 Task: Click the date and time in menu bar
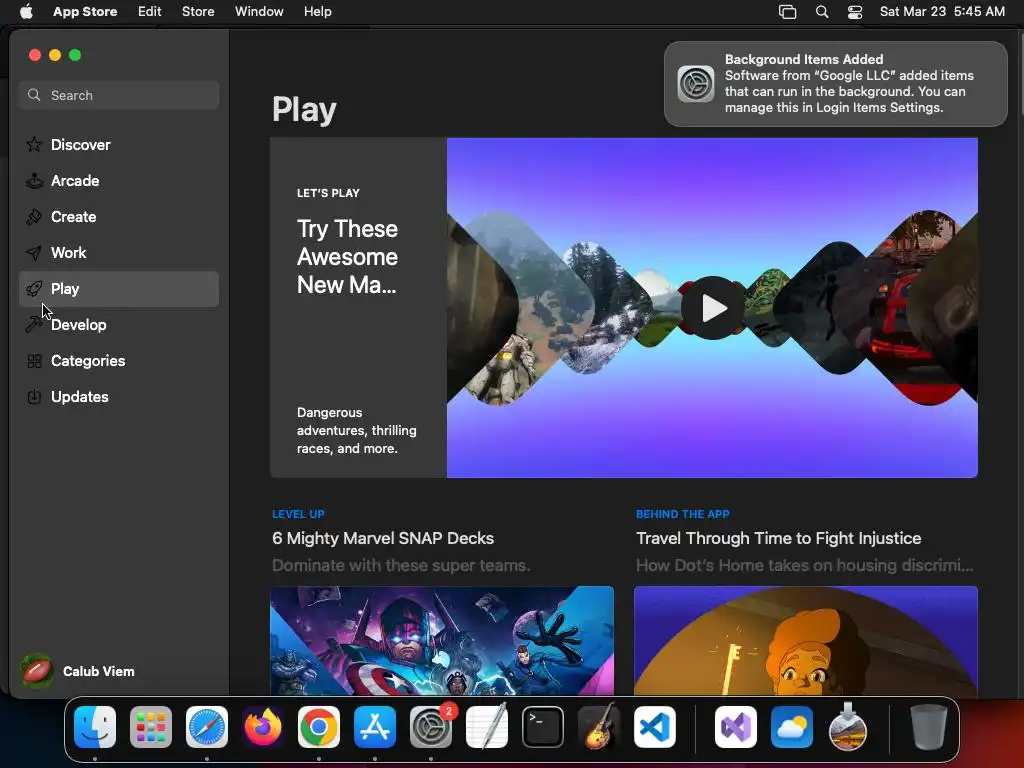[x=942, y=11]
